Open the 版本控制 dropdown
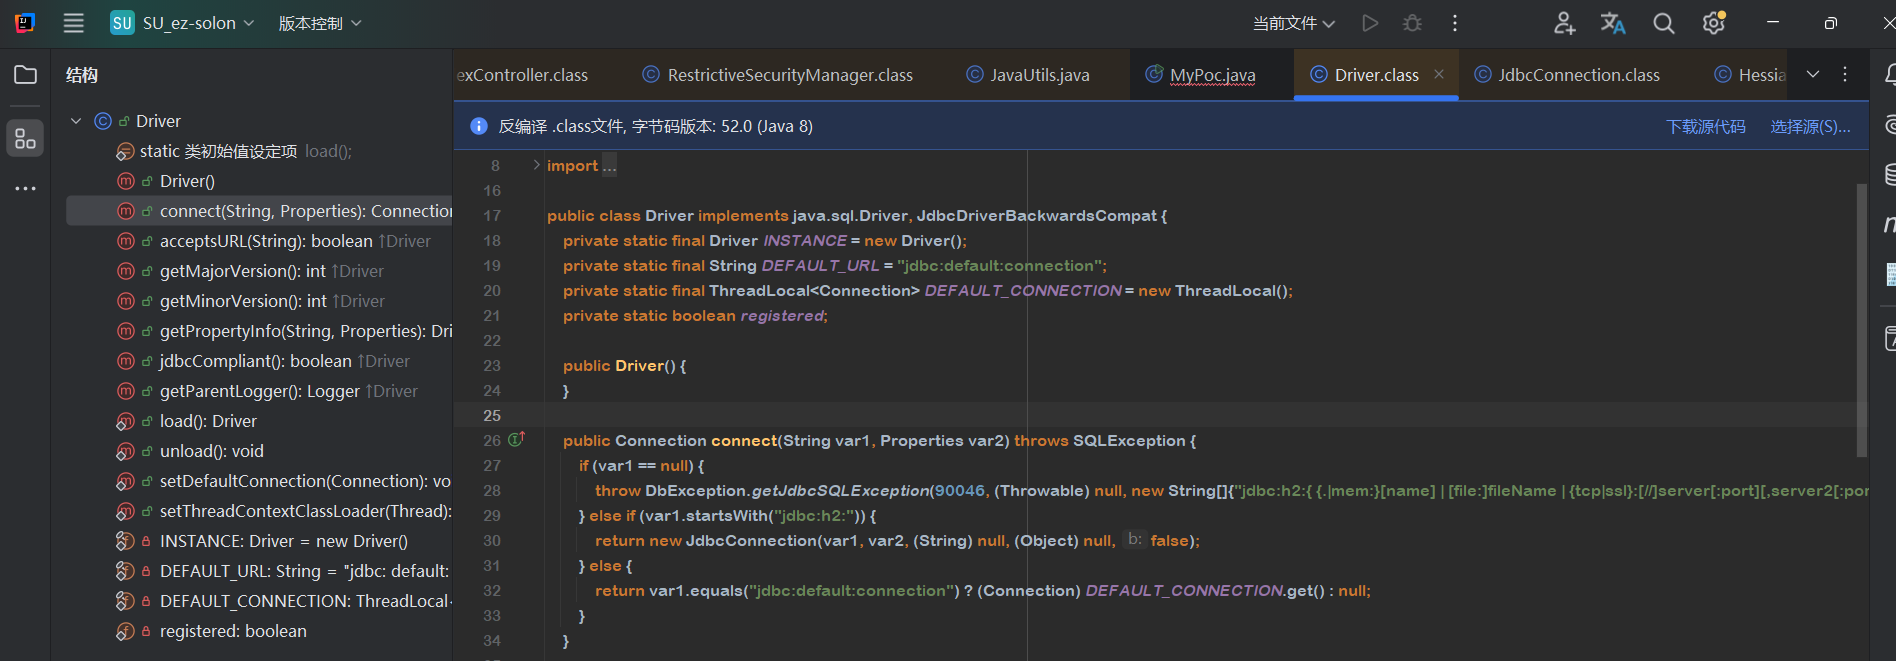Viewport: 1896px width, 661px height. click(x=320, y=23)
